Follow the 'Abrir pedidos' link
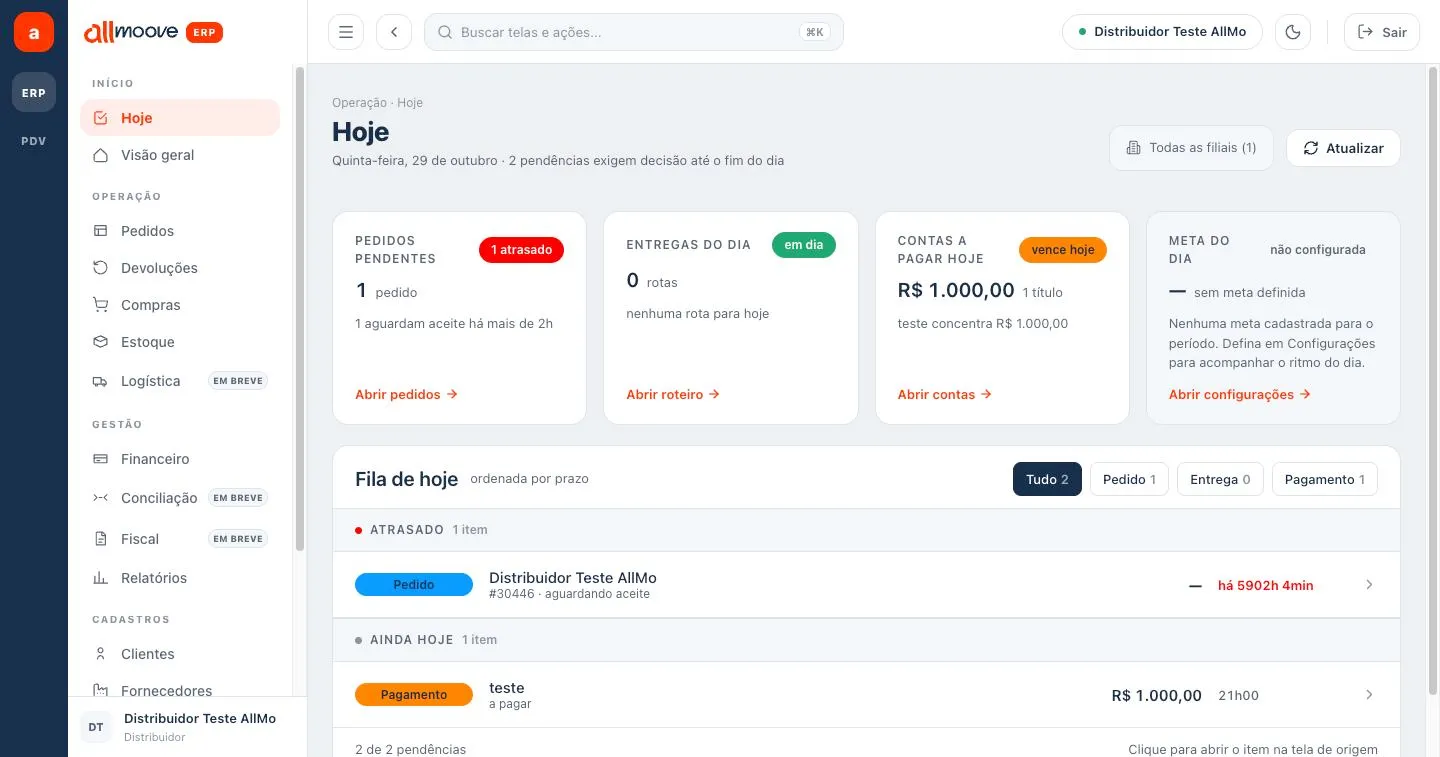Screen dimensions: 1440x757 pos(406,394)
